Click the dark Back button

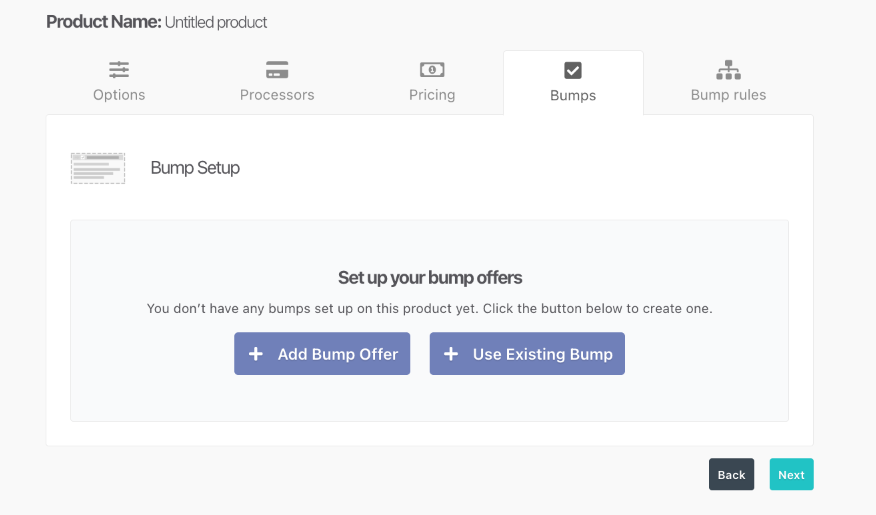pyautogui.click(x=731, y=475)
